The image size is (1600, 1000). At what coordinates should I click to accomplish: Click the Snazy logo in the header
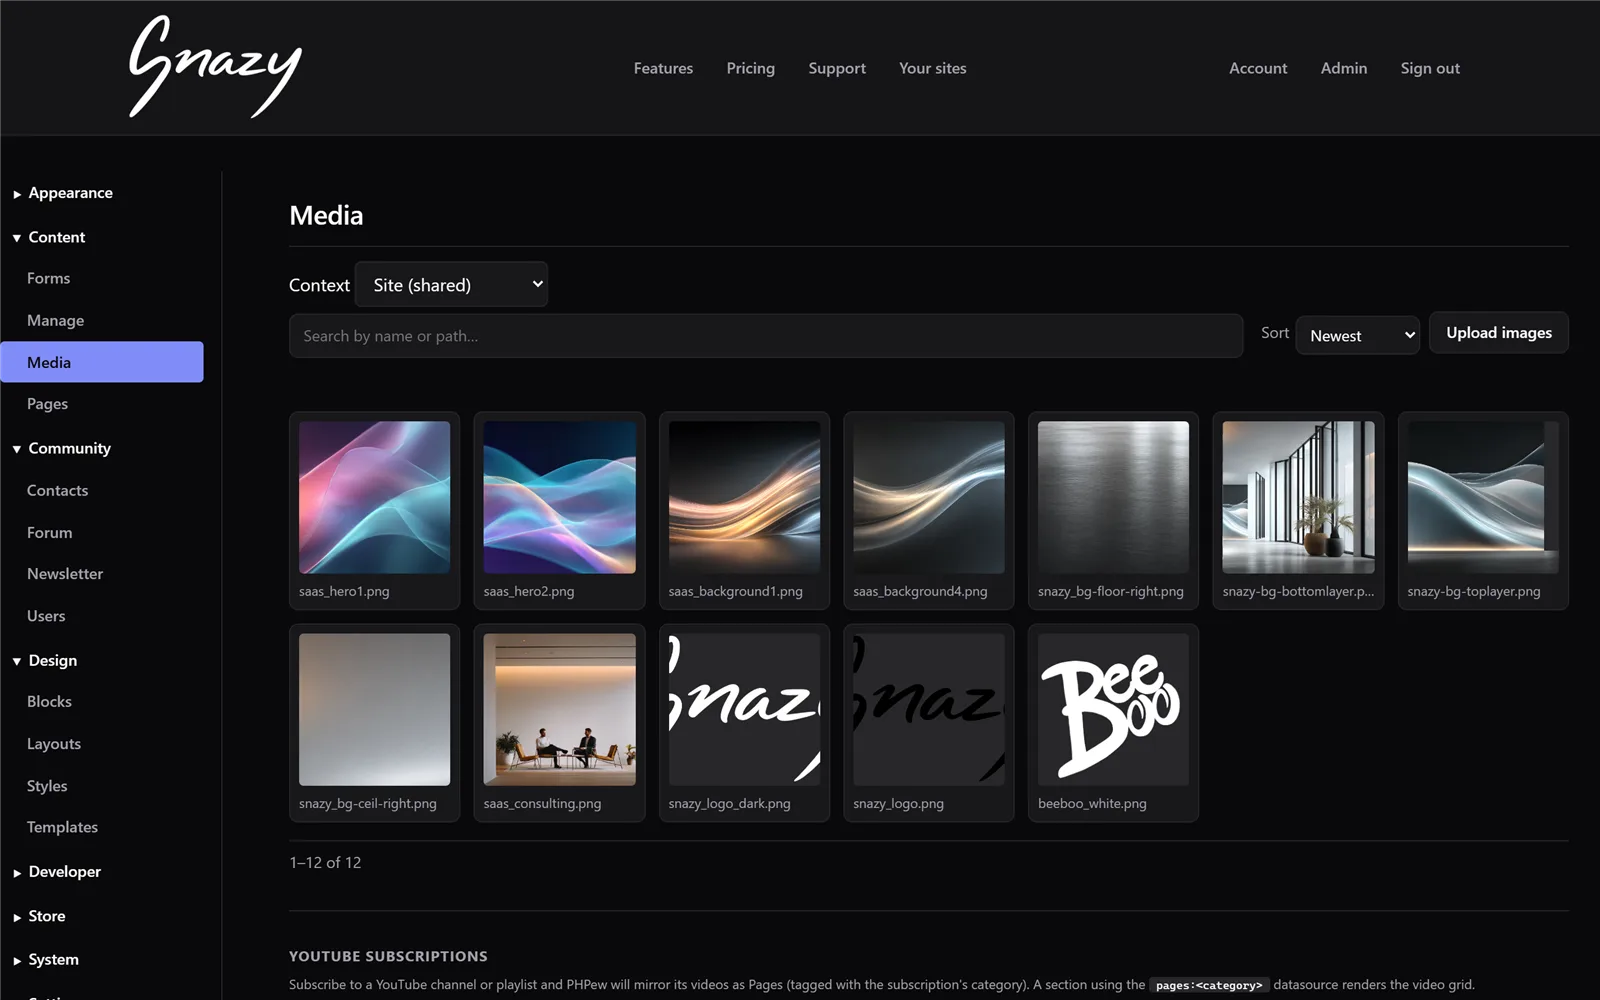215,67
